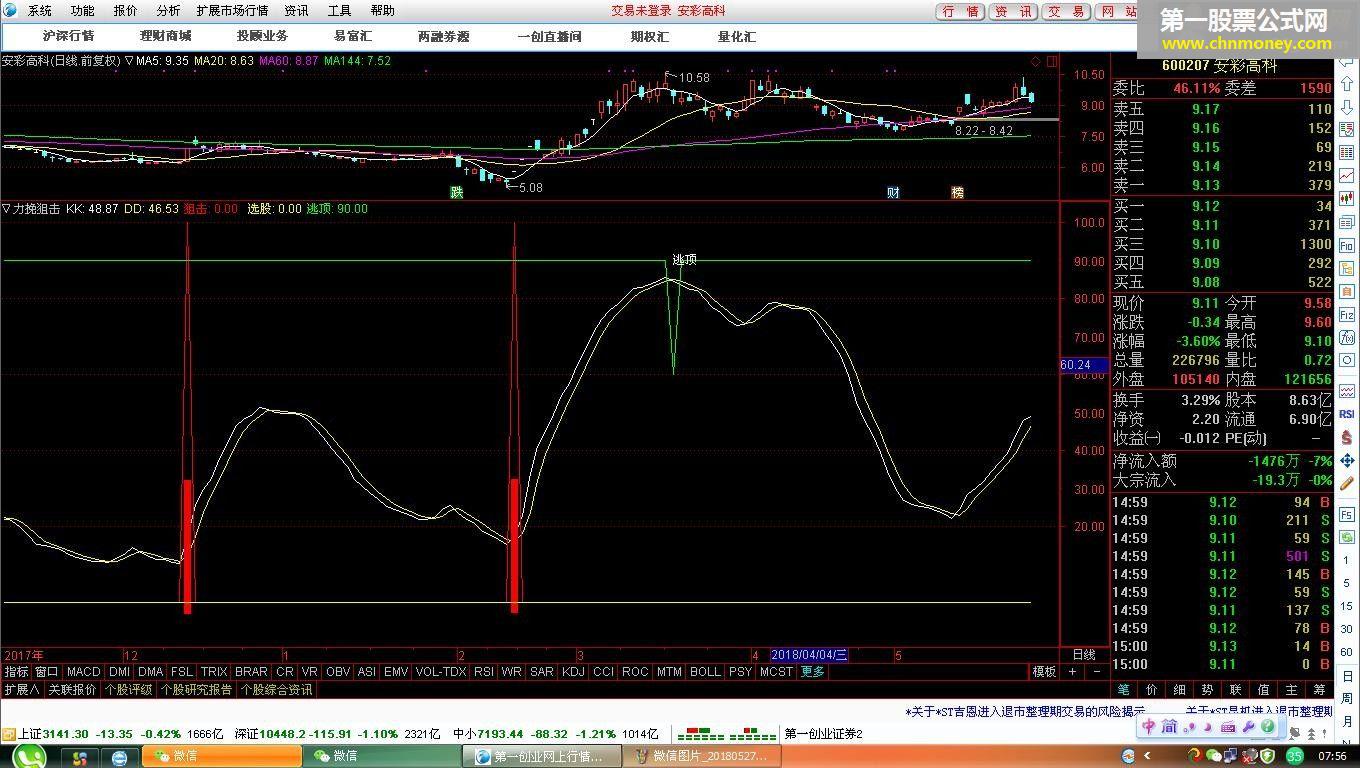Click the F10 company info icon

pos(1346,245)
